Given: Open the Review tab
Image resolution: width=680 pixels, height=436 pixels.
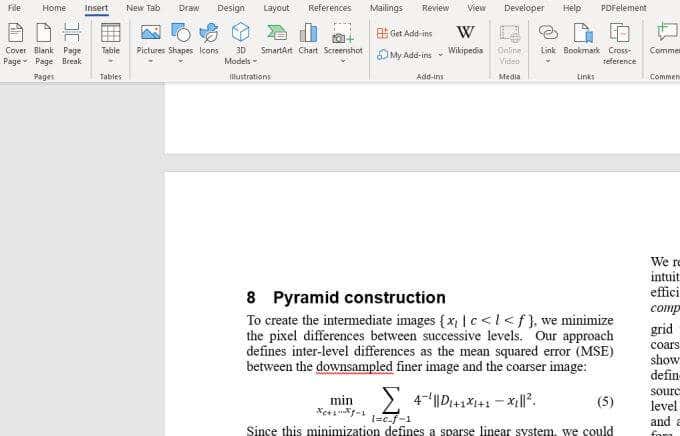Looking at the screenshot, I should (x=435, y=8).
